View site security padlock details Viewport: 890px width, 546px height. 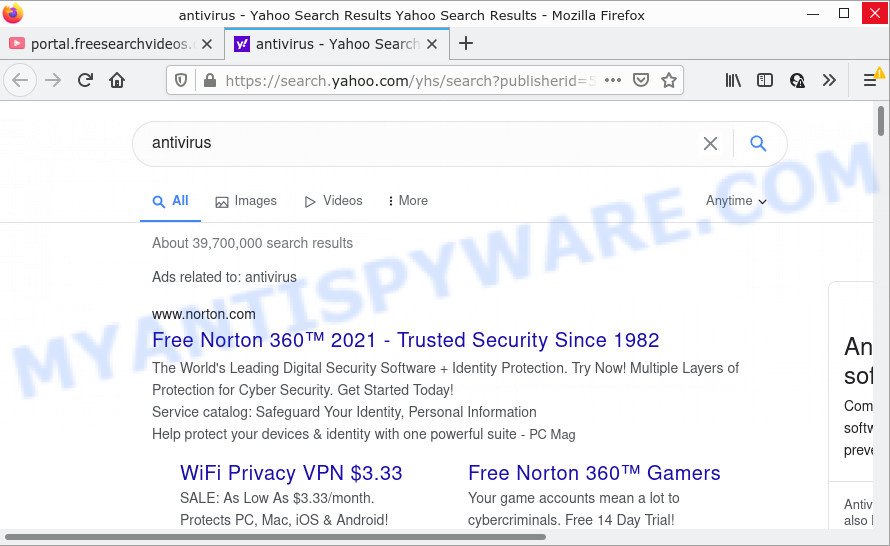pos(209,81)
